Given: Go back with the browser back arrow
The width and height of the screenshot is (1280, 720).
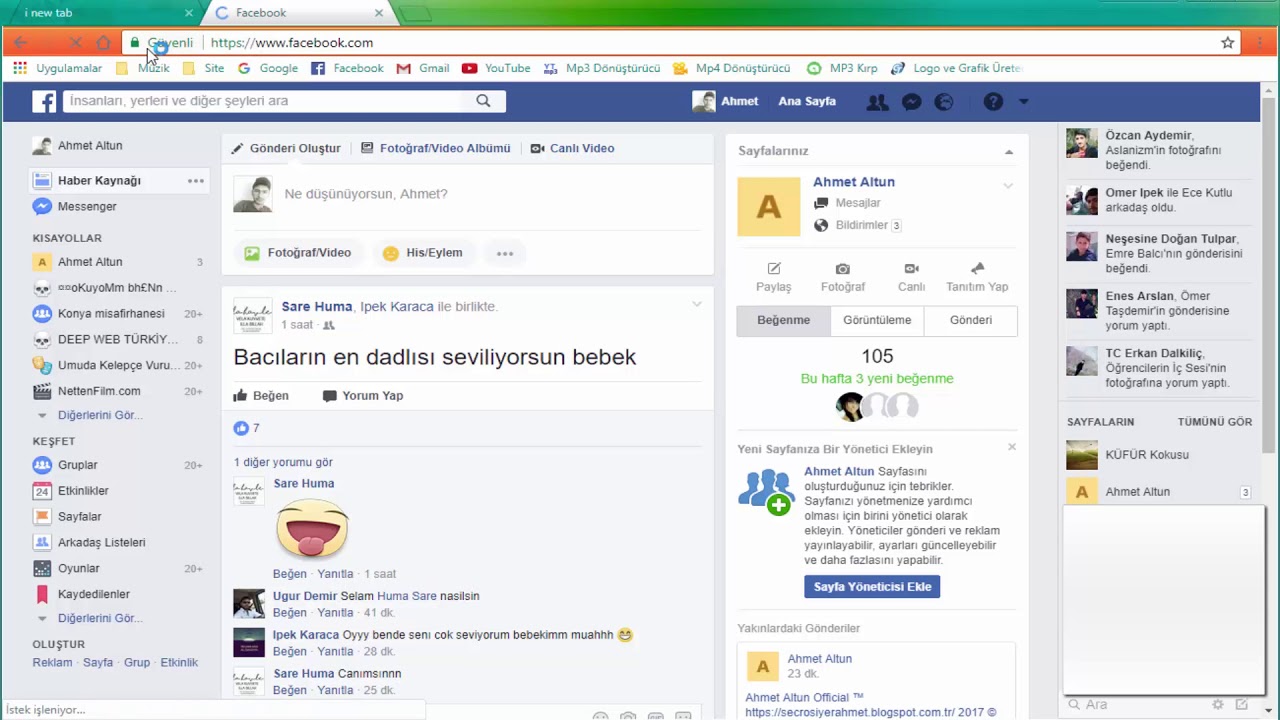Looking at the screenshot, I should [20, 42].
